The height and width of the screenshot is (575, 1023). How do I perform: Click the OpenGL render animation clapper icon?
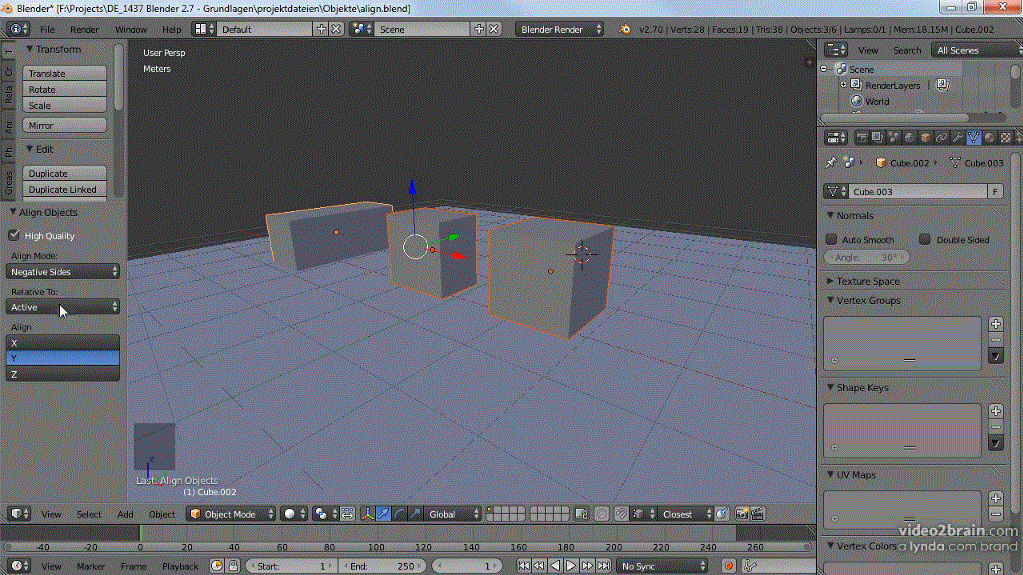point(757,514)
